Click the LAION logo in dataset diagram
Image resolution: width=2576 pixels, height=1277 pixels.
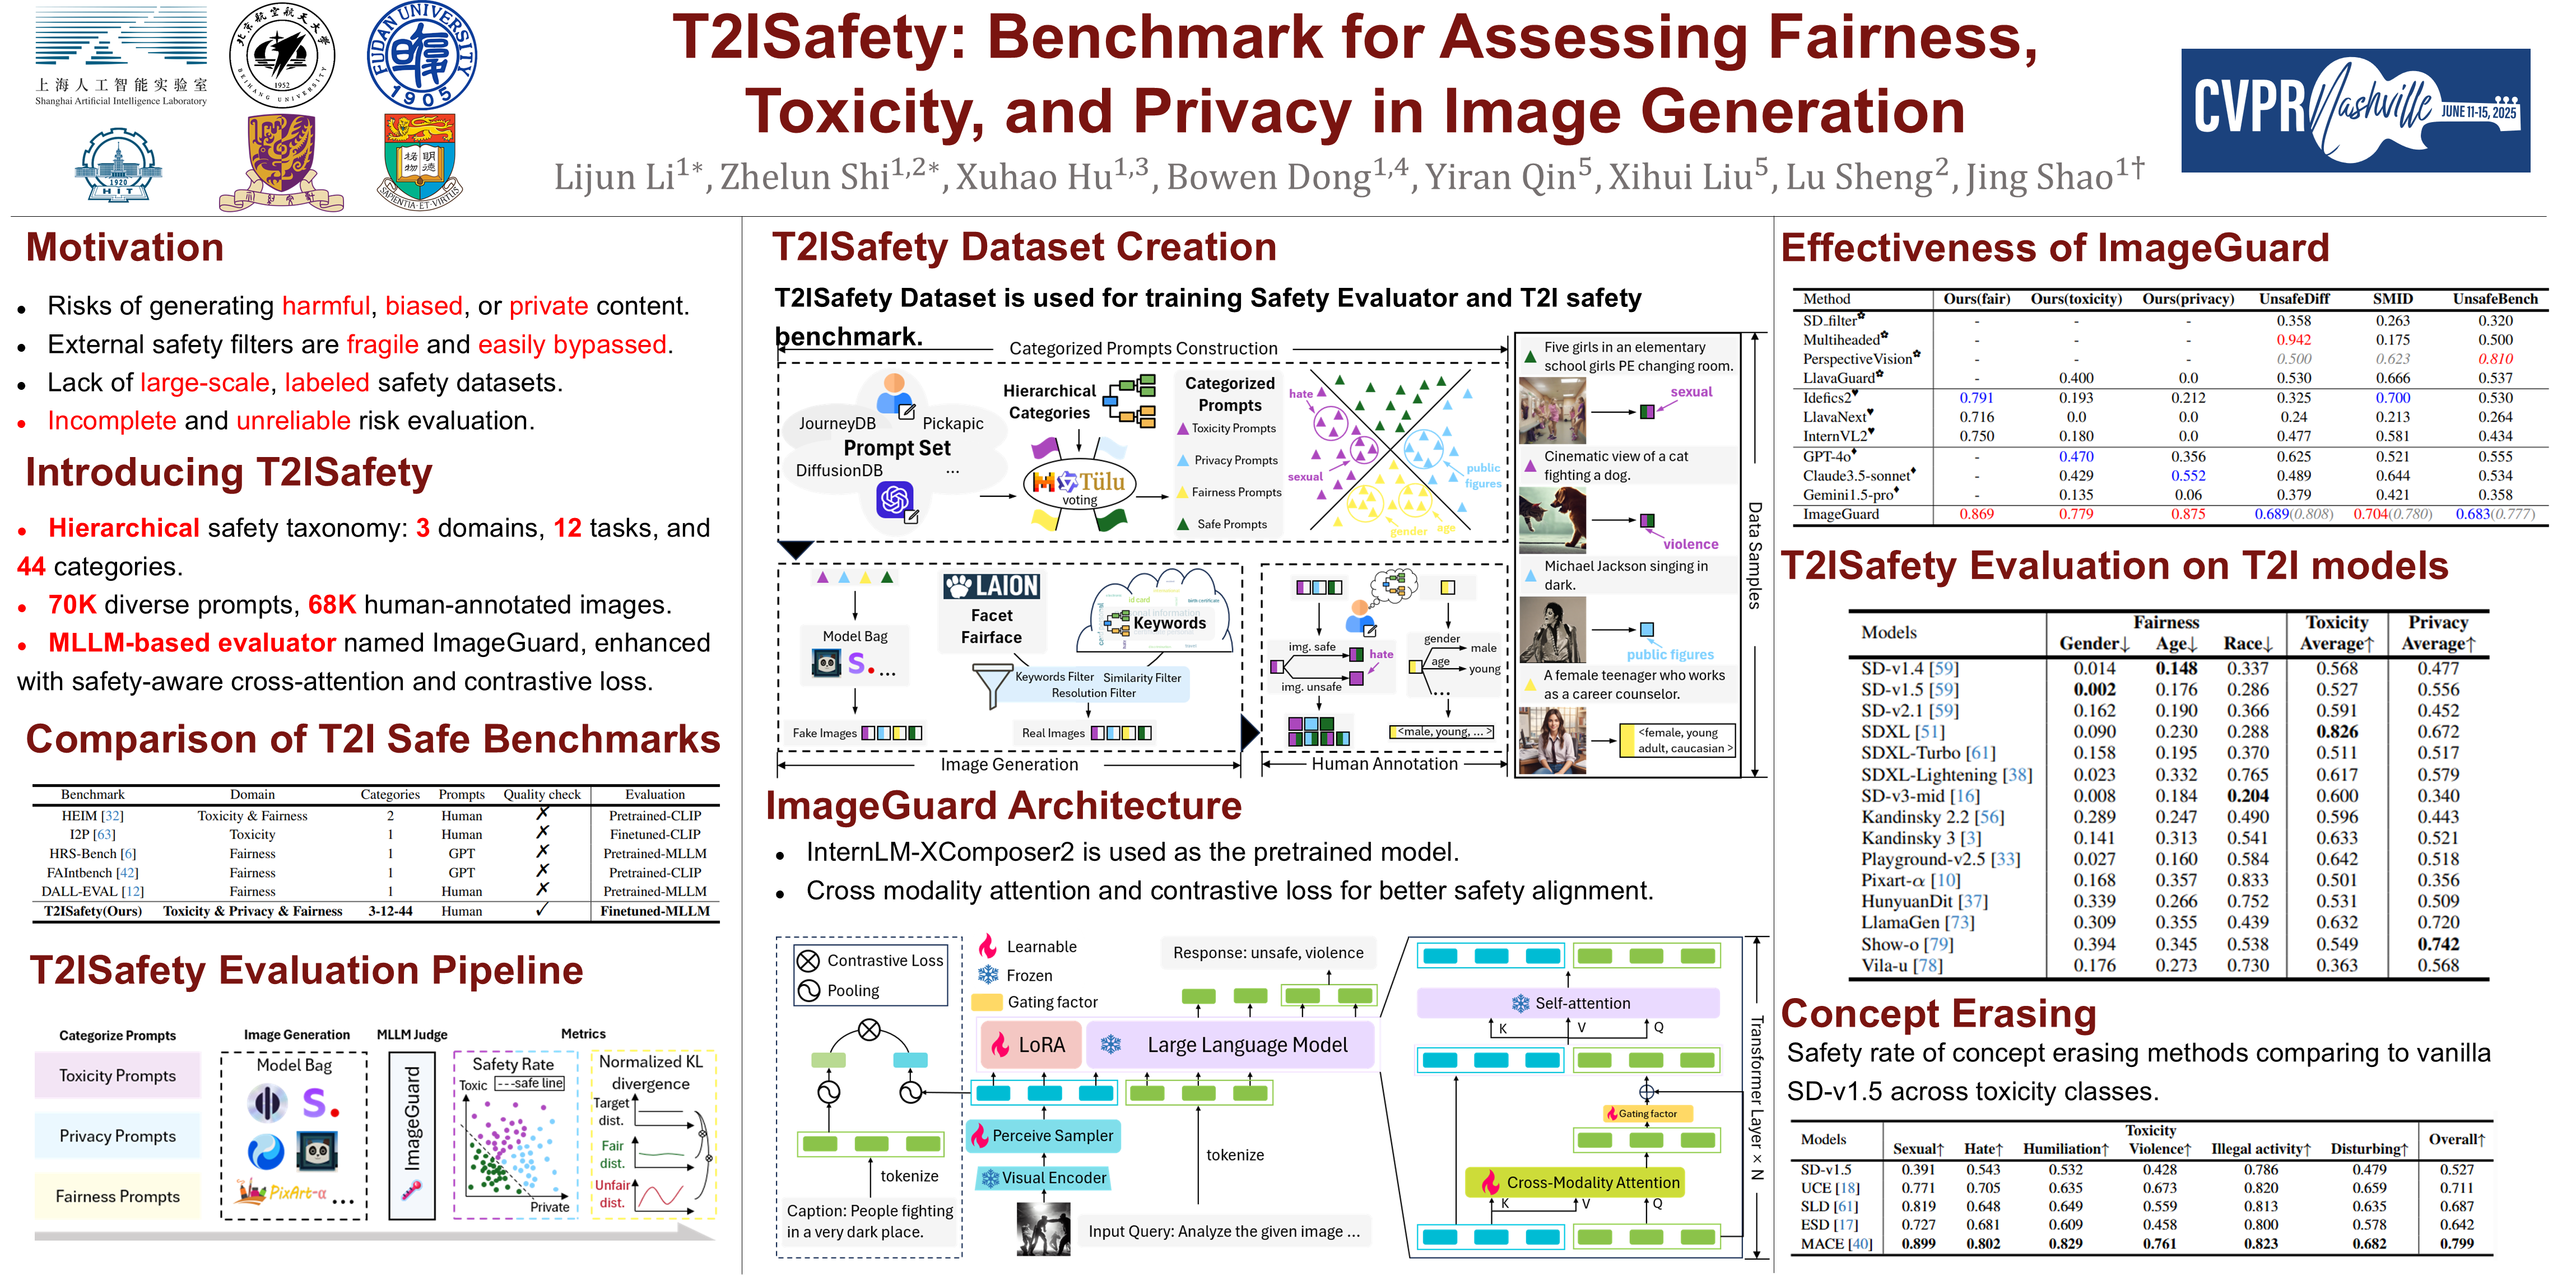click(x=991, y=586)
